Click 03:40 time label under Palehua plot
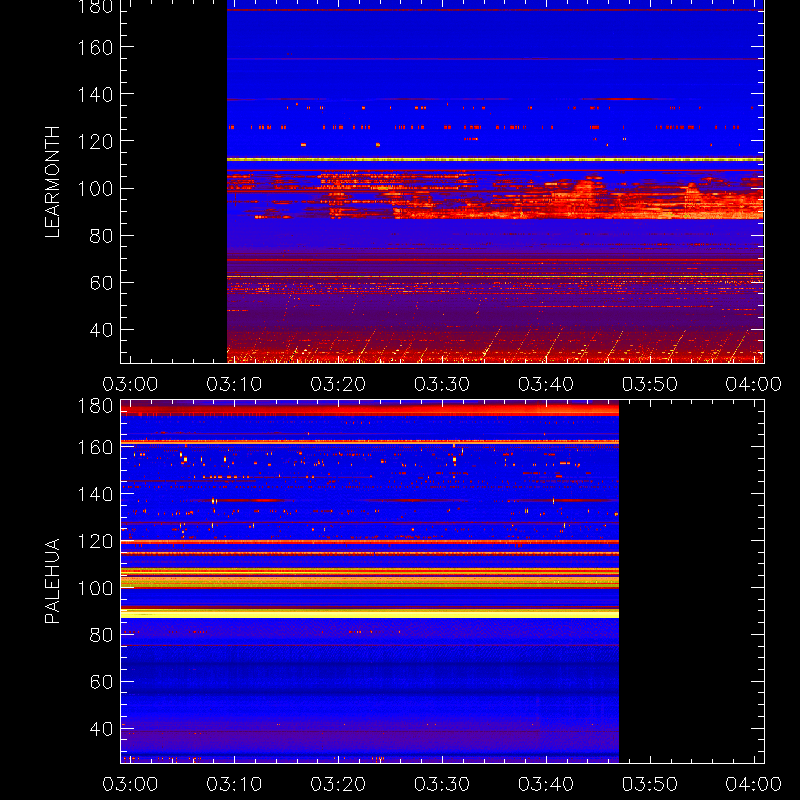Viewport: 800px width, 800px height. click(x=546, y=784)
